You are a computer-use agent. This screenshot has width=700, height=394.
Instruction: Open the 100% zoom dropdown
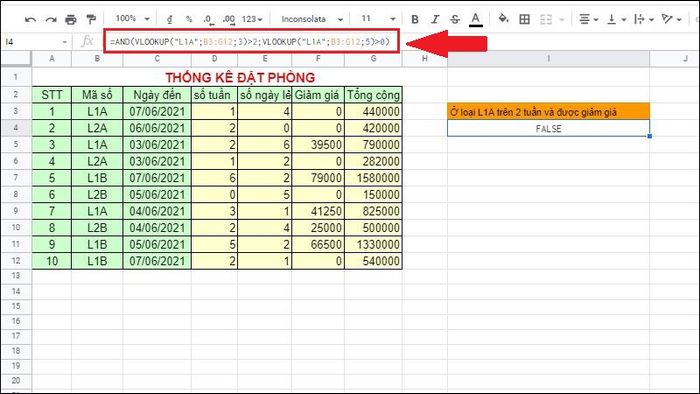click(x=132, y=19)
